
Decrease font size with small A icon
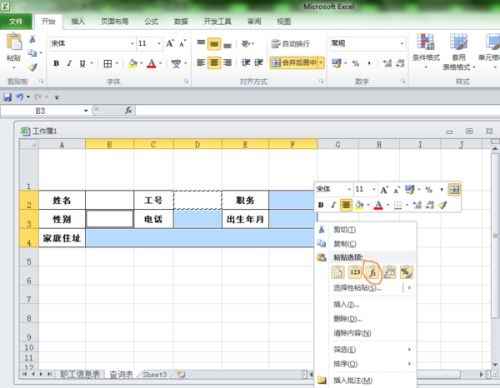[x=182, y=43]
